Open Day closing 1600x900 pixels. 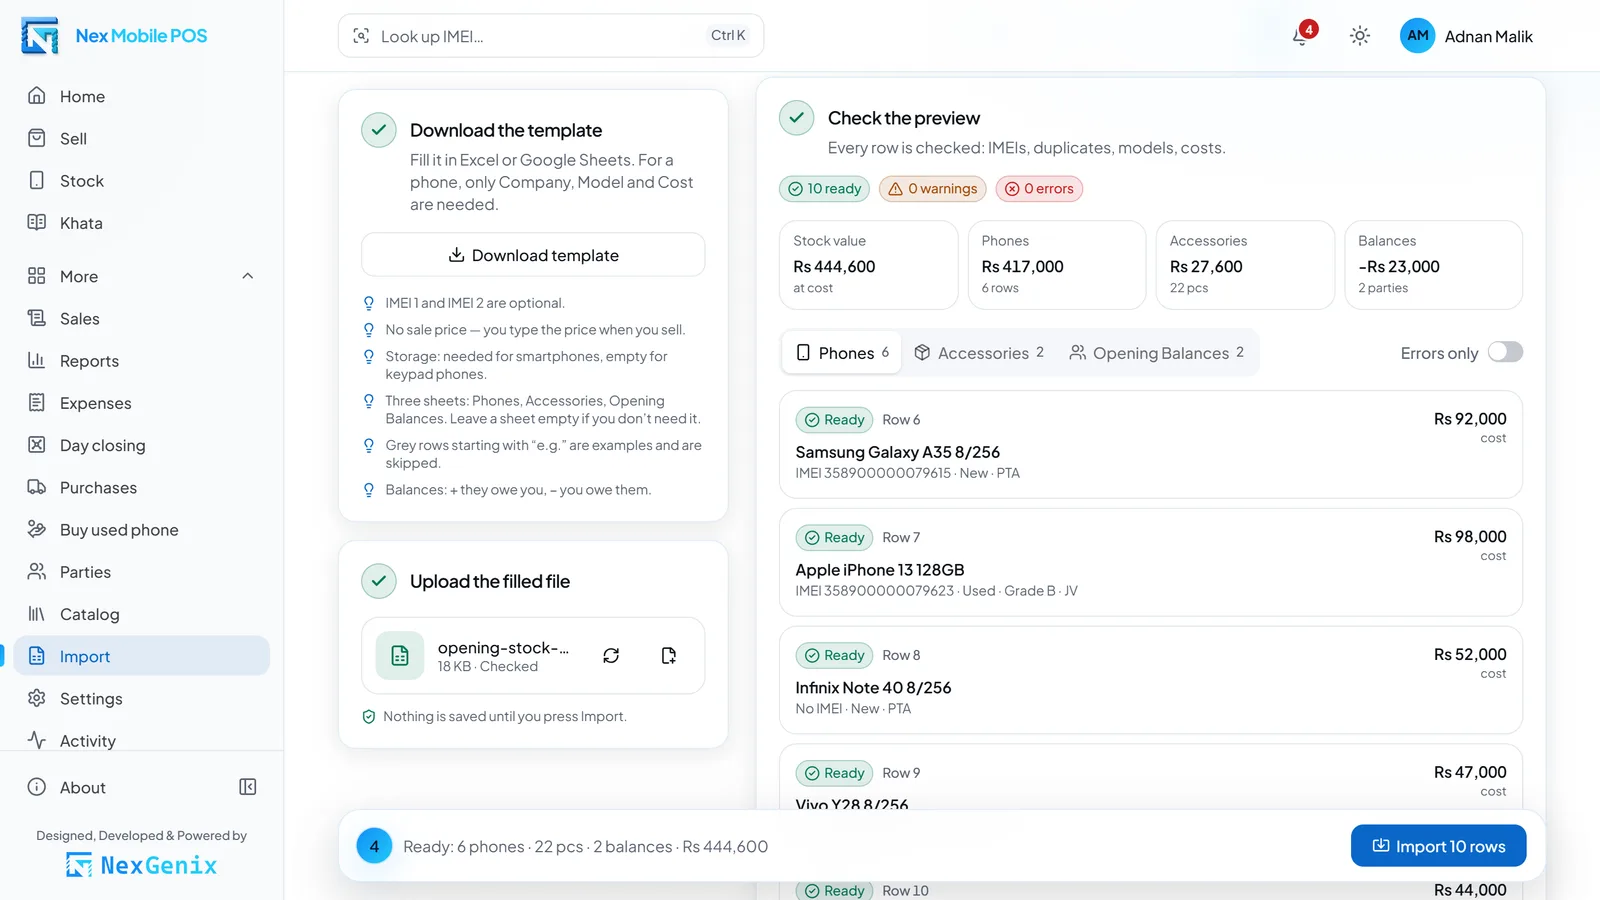(142, 445)
